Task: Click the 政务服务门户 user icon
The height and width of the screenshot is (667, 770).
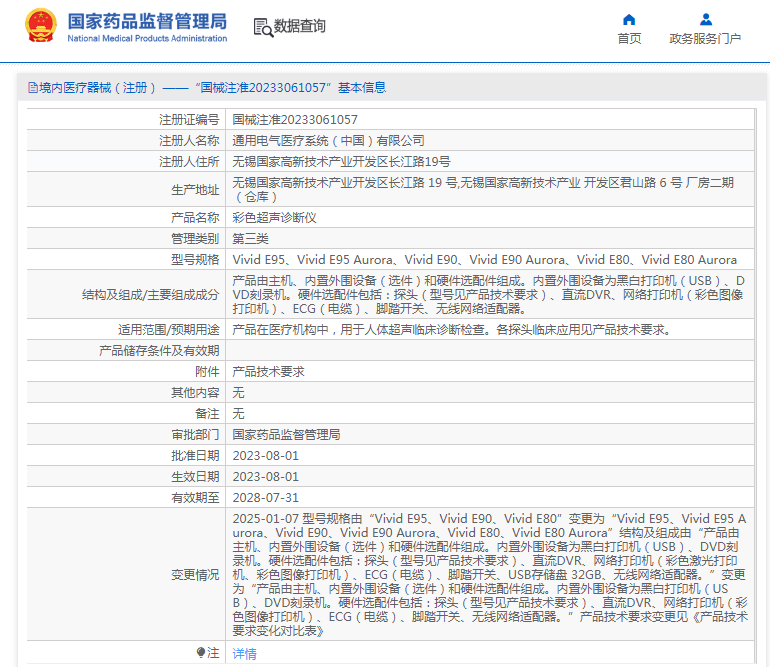Action: 706,20
